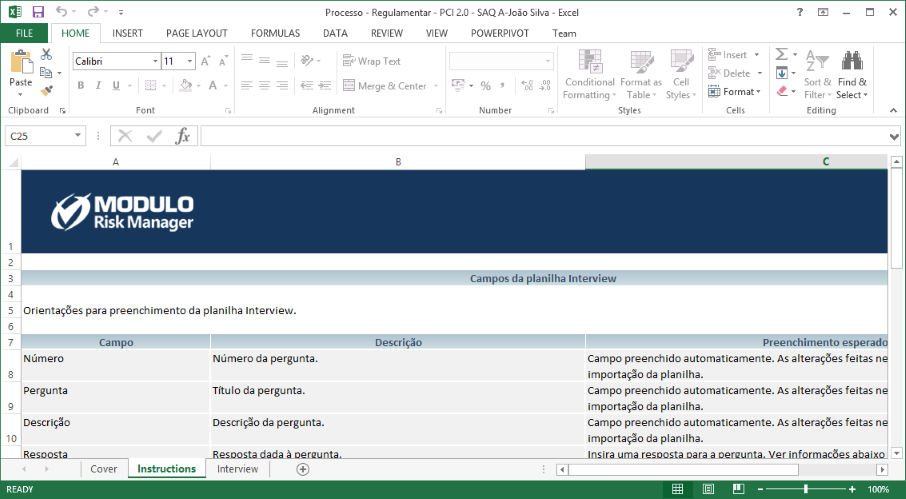The height and width of the screenshot is (499, 906).
Task: Apply the font color
Action: tap(213, 85)
